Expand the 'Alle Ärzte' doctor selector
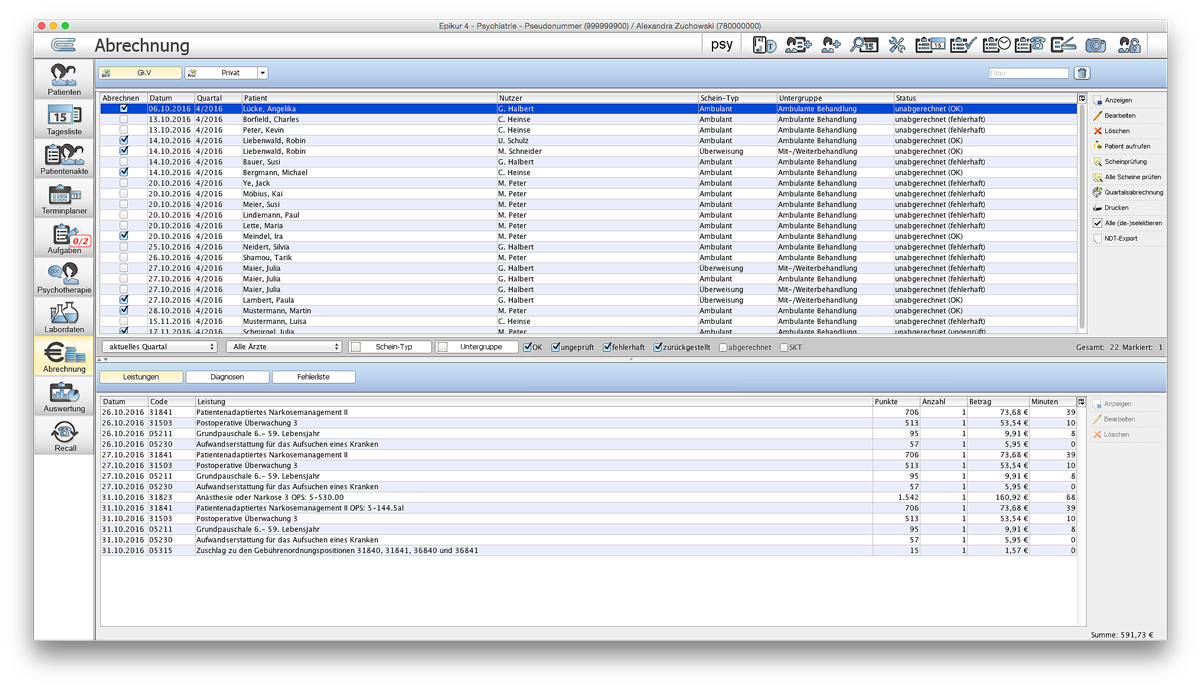The image size is (1200, 688). coord(284,347)
